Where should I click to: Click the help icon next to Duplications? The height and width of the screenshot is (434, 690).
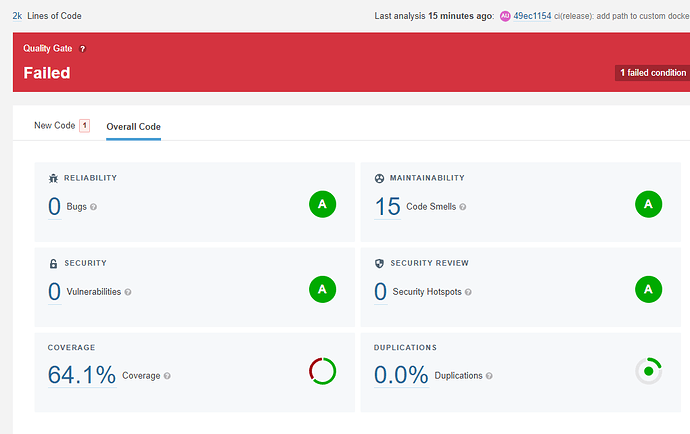coord(489,376)
